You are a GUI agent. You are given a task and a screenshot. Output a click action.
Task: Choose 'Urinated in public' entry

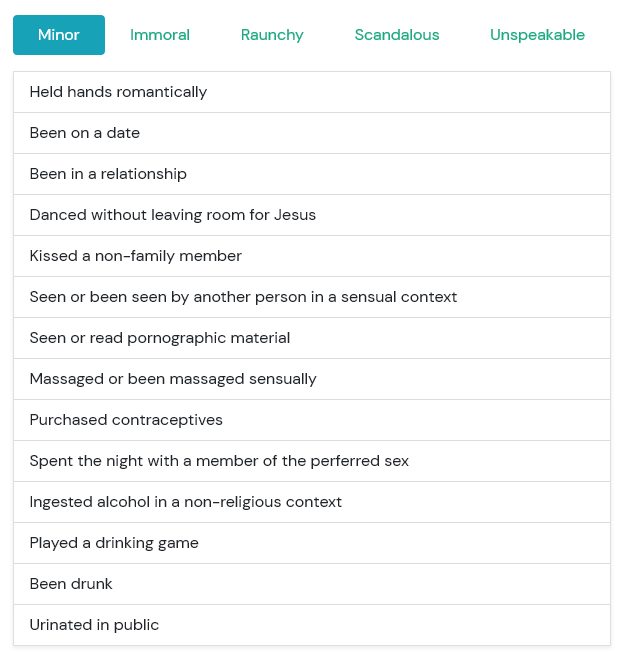click(312, 625)
